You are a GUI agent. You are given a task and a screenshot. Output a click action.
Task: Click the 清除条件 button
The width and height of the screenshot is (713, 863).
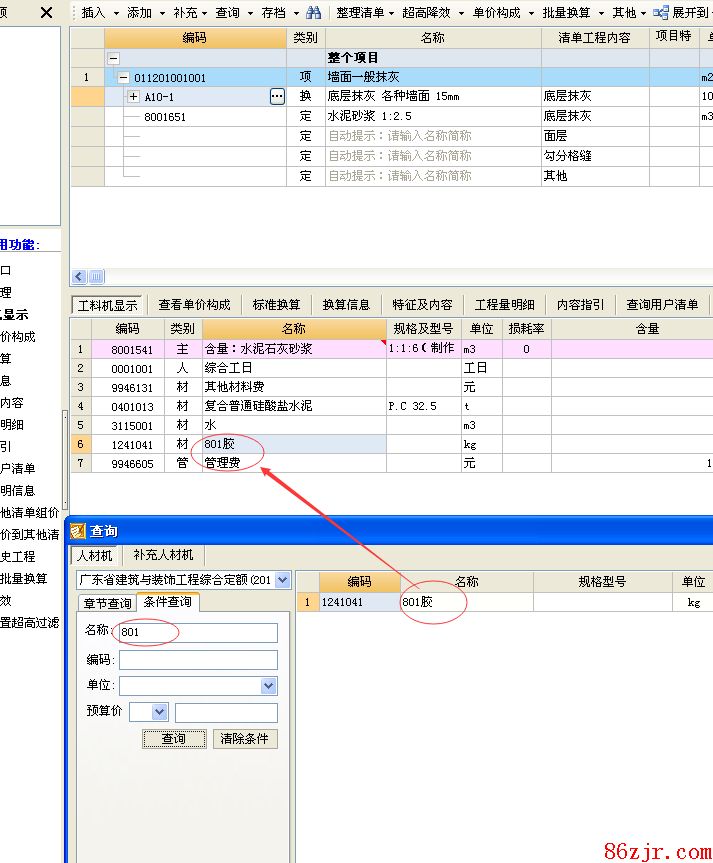click(245, 739)
